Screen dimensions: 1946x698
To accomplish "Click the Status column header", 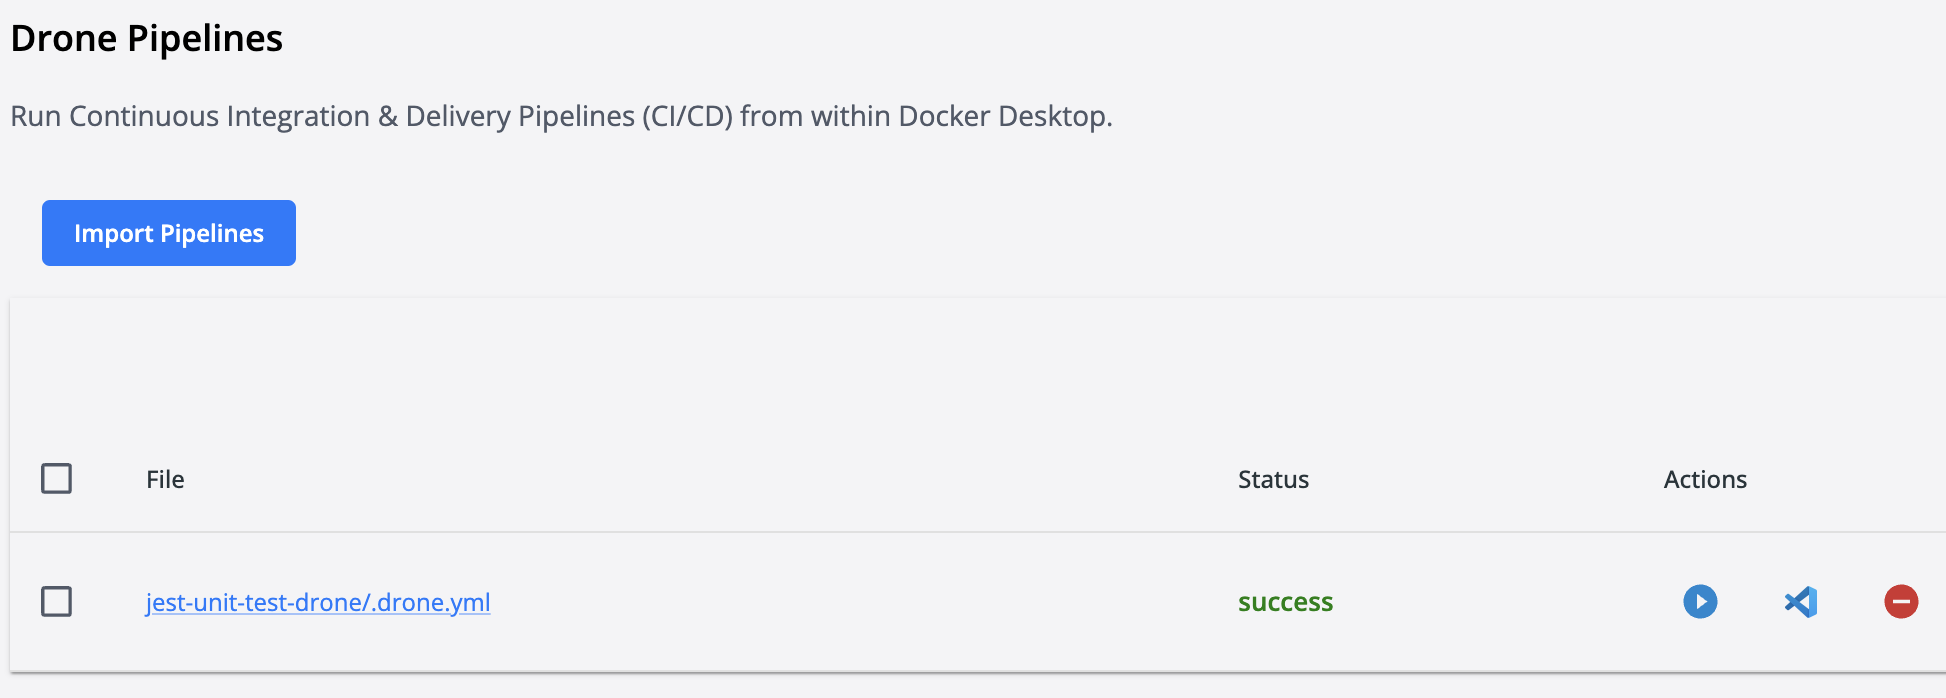I will [1273, 480].
